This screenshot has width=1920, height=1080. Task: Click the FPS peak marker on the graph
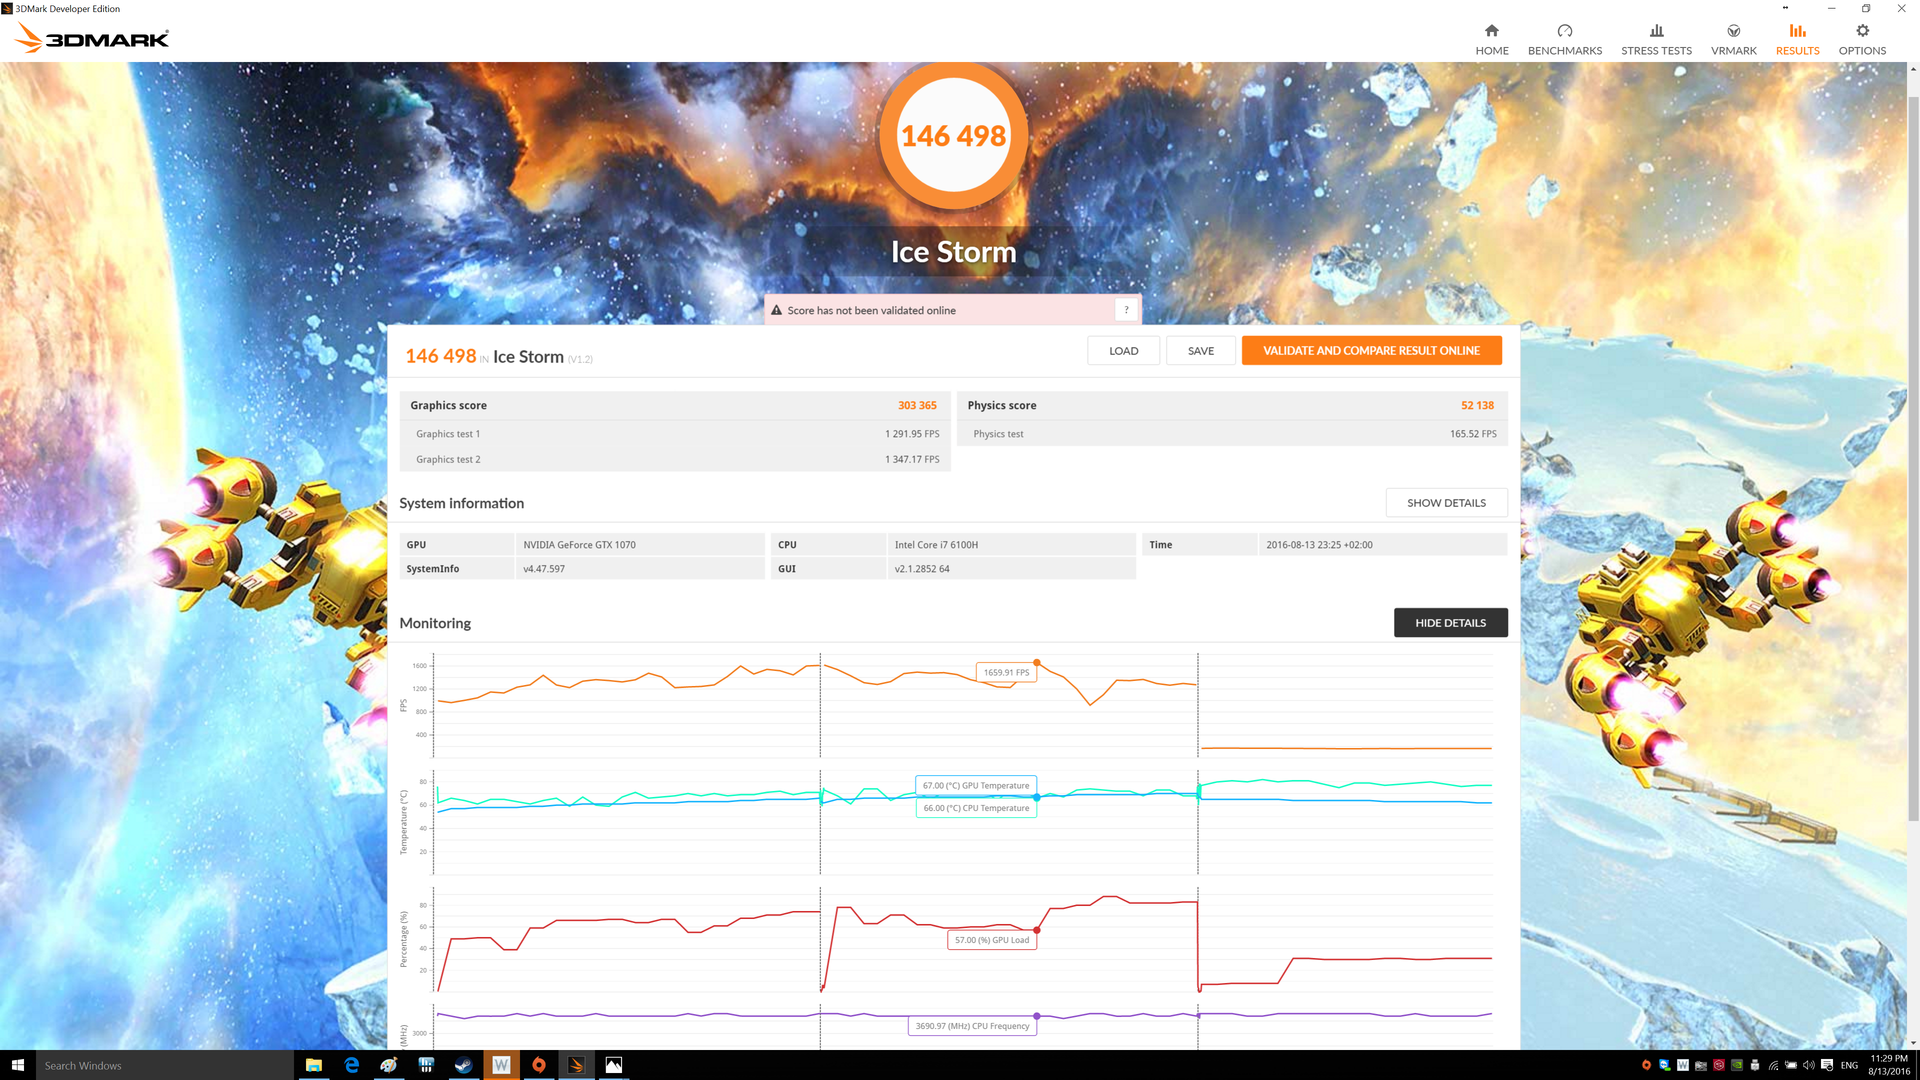click(x=1037, y=663)
